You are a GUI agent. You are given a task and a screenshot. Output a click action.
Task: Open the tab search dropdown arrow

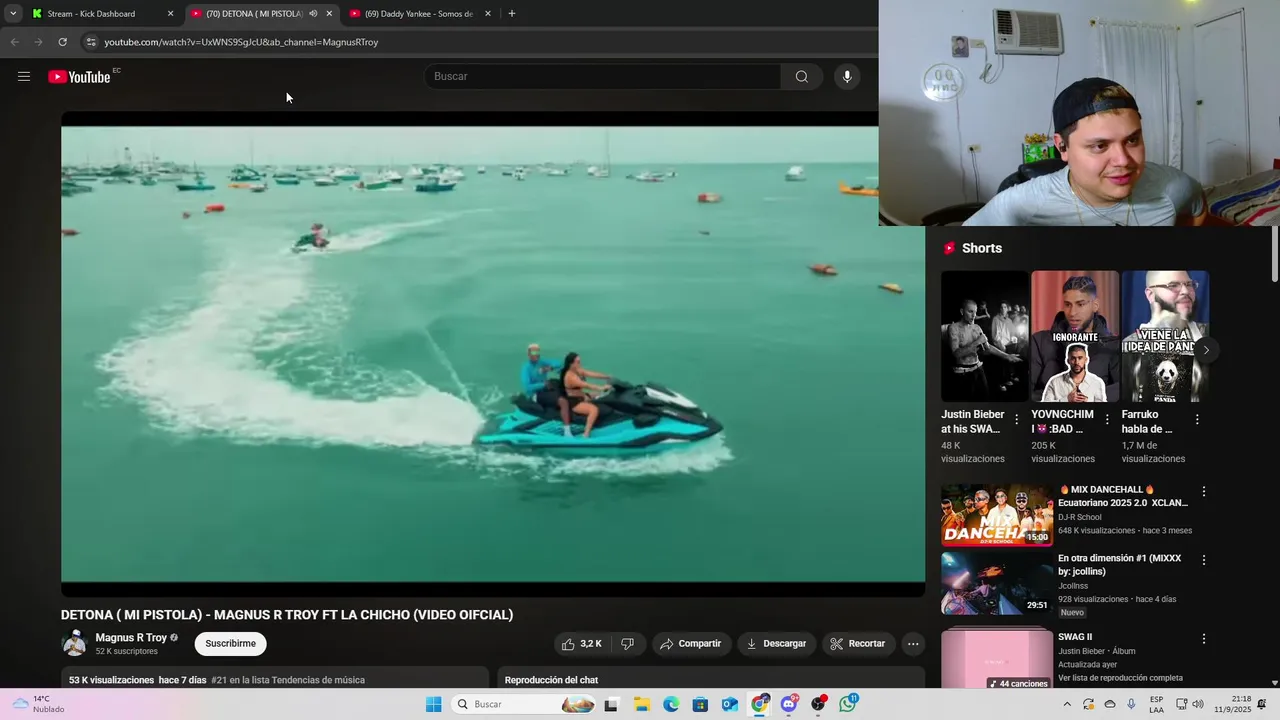click(13, 14)
